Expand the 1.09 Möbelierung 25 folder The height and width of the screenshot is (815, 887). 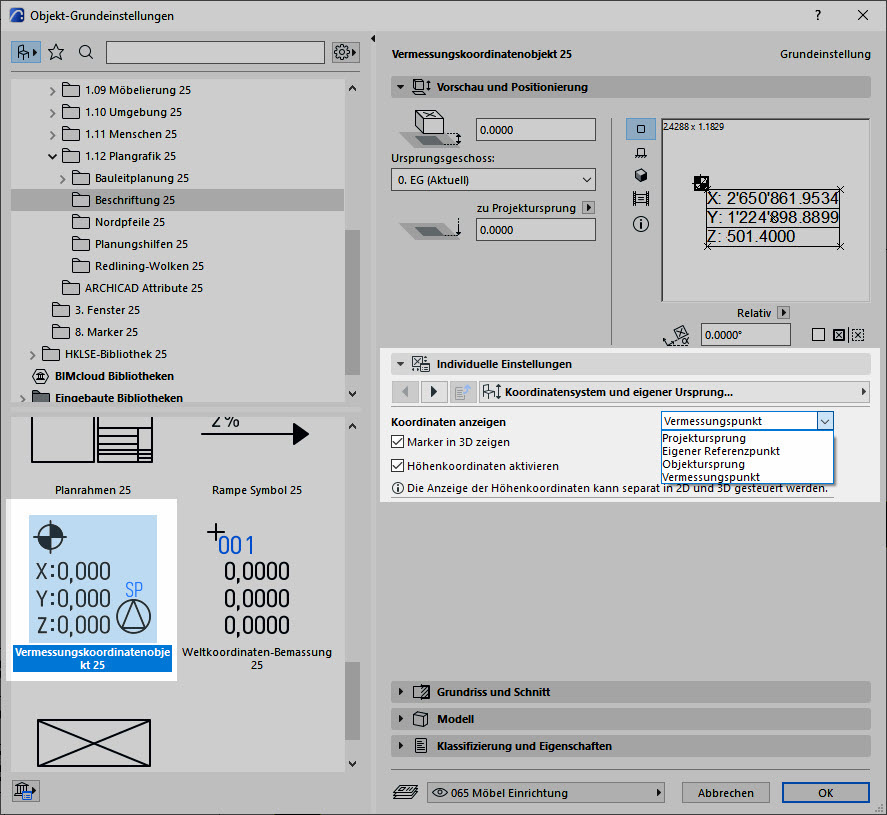[x=52, y=90]
